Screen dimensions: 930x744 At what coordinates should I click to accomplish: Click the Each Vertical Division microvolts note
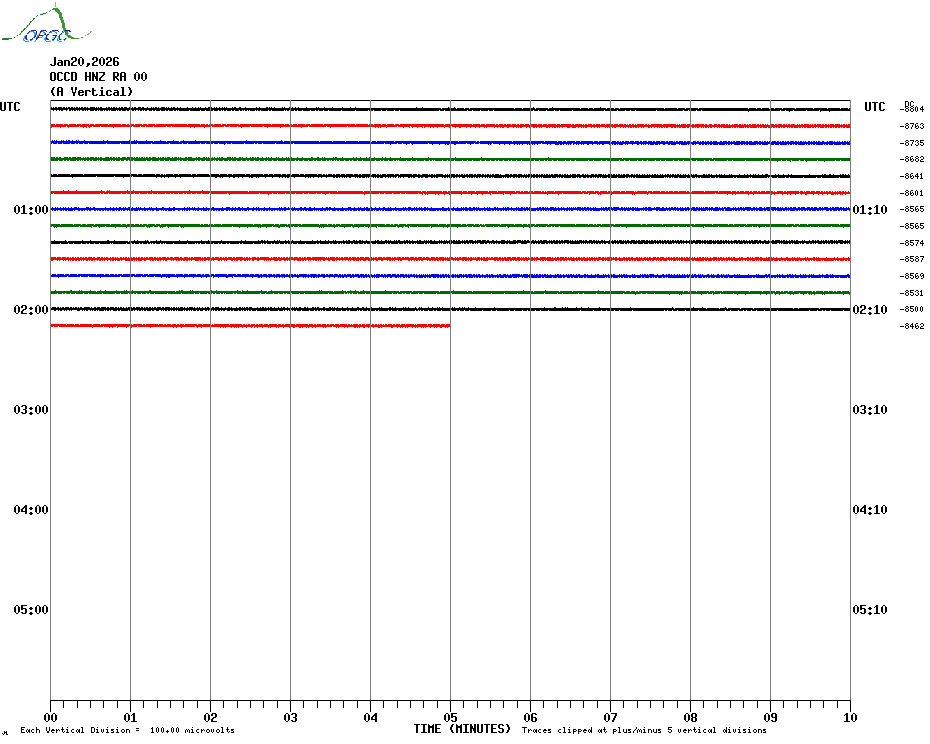click(x=128, y=730)
